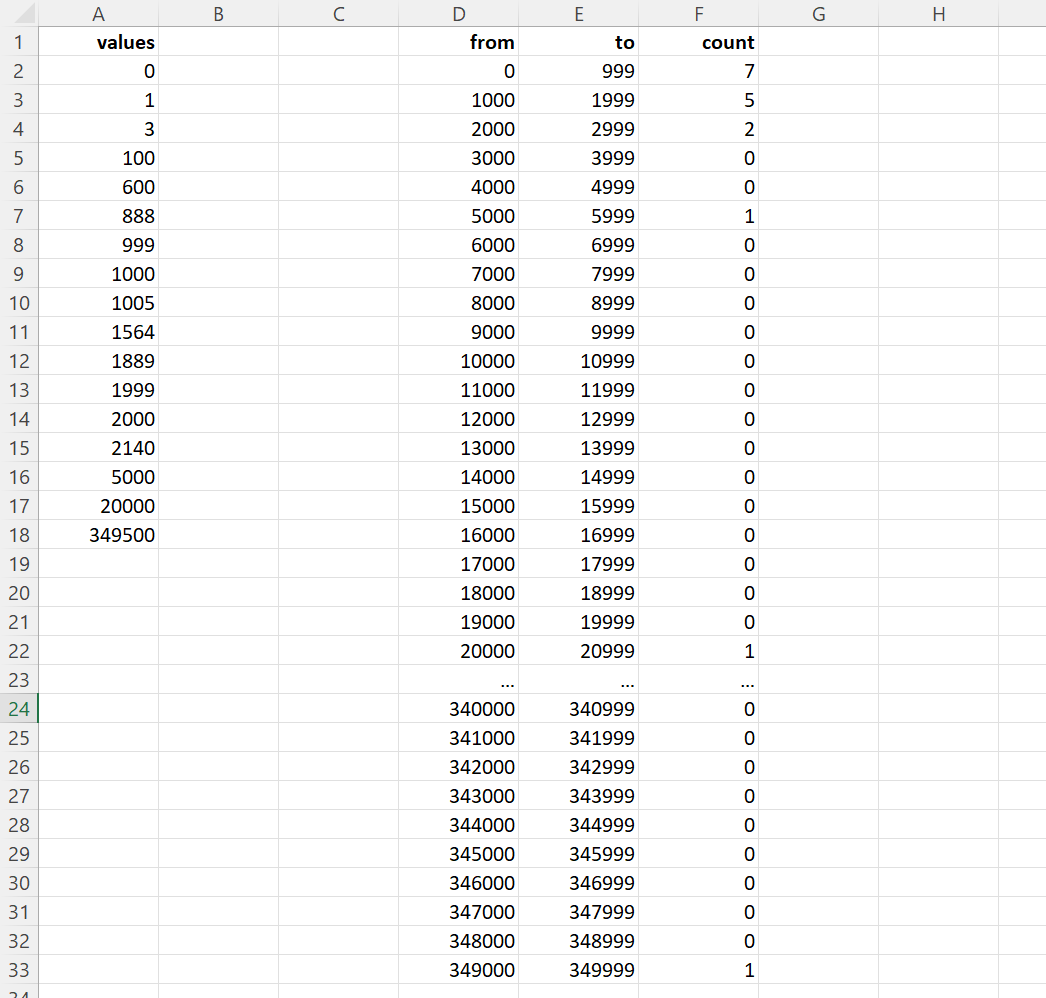
Task: Select row 18 header
Action: (19, 534)
